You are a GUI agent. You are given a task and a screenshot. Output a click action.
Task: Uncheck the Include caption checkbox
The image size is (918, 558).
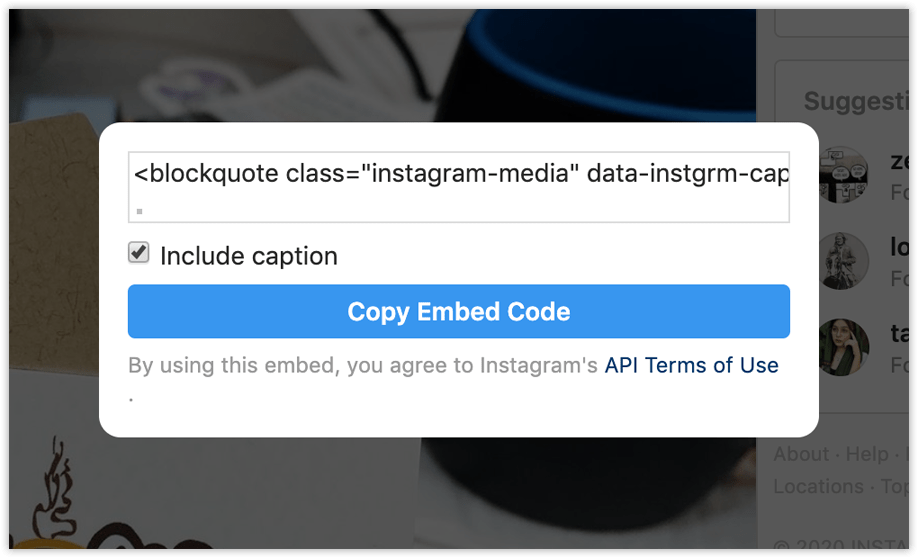coord(139,253)
